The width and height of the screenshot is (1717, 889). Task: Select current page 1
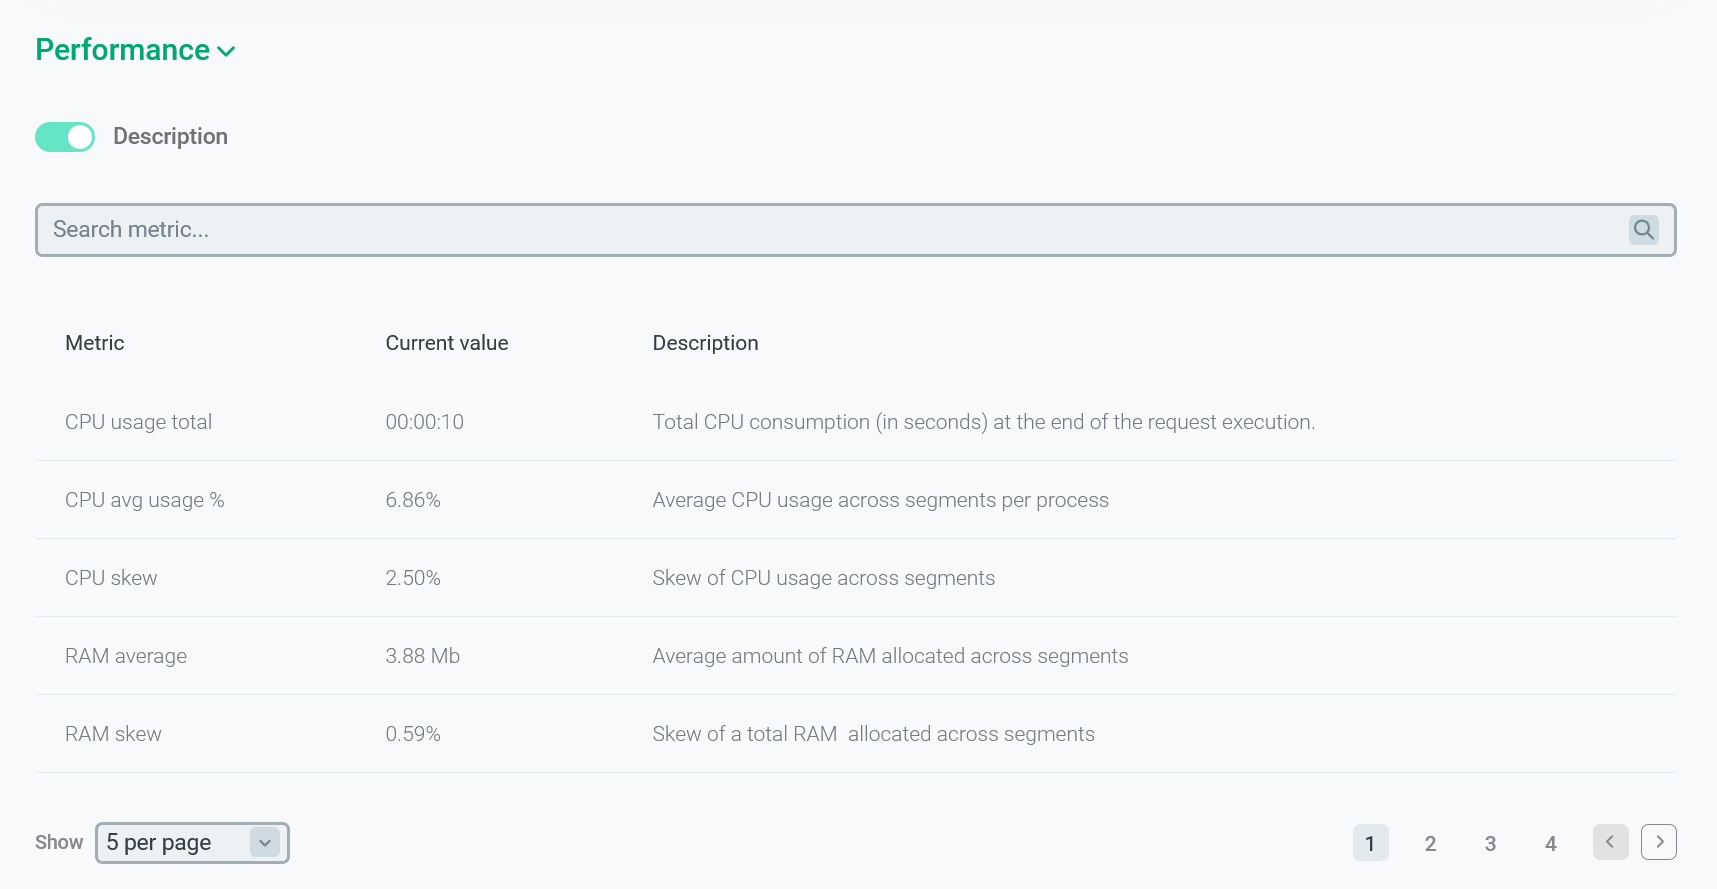[1370, 843]
